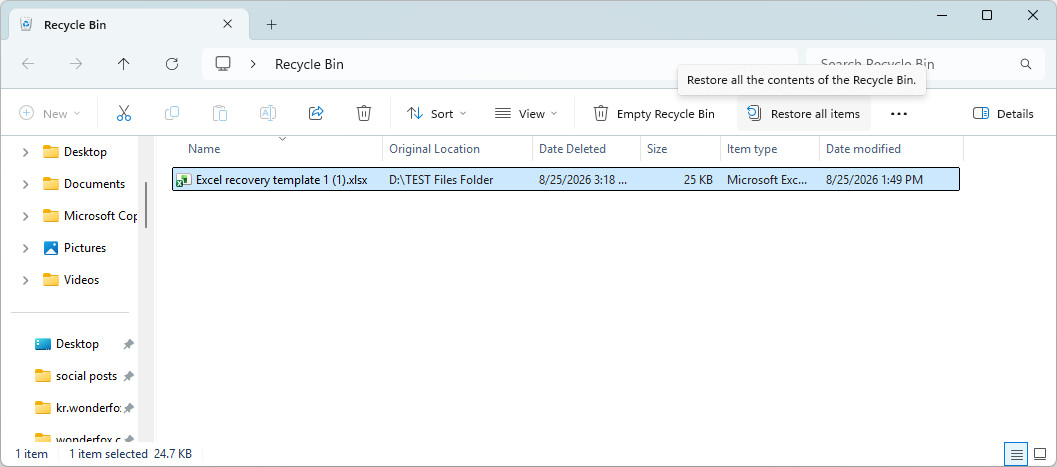1057x467 pixels.
Task: Click the Rename icon in toolbar
Action: (268, 113)
